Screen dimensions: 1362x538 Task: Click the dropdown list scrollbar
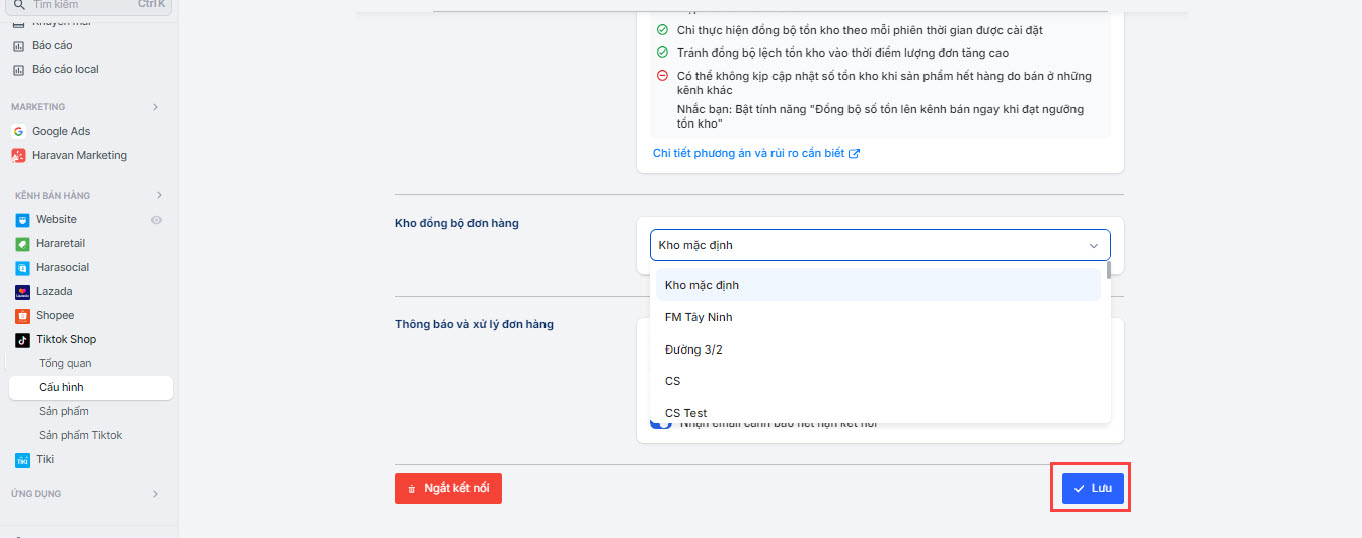(x=1108, y=269)
